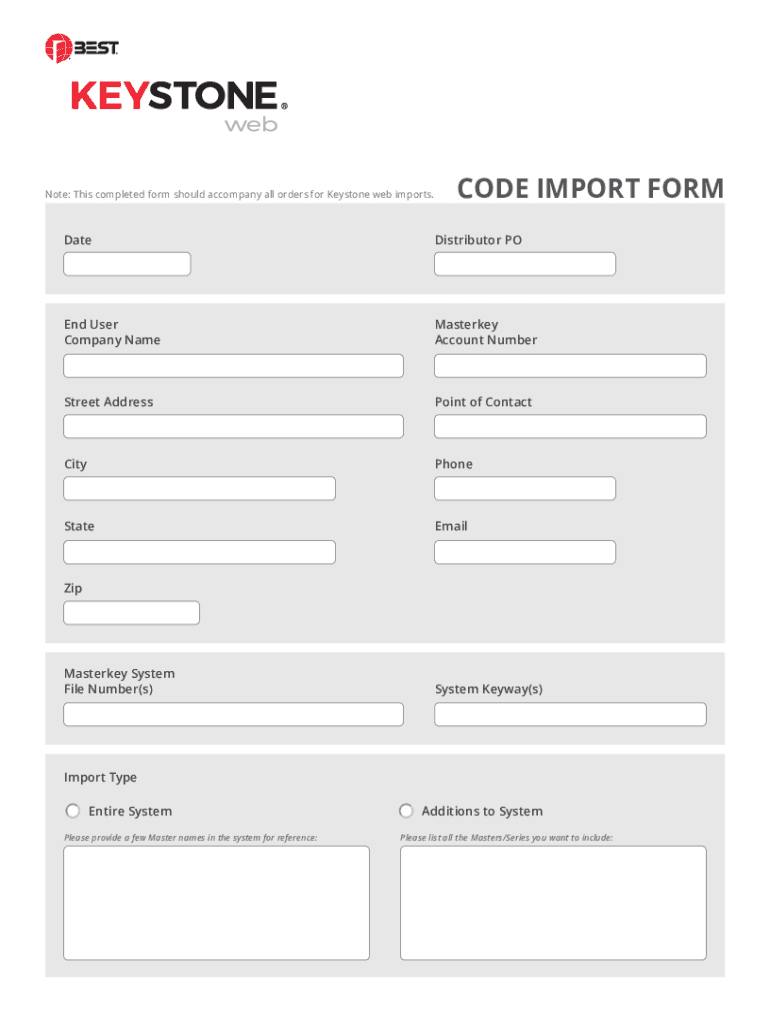Click the City text box
This screenshot has width=770, height=1024.
[199, 489]
